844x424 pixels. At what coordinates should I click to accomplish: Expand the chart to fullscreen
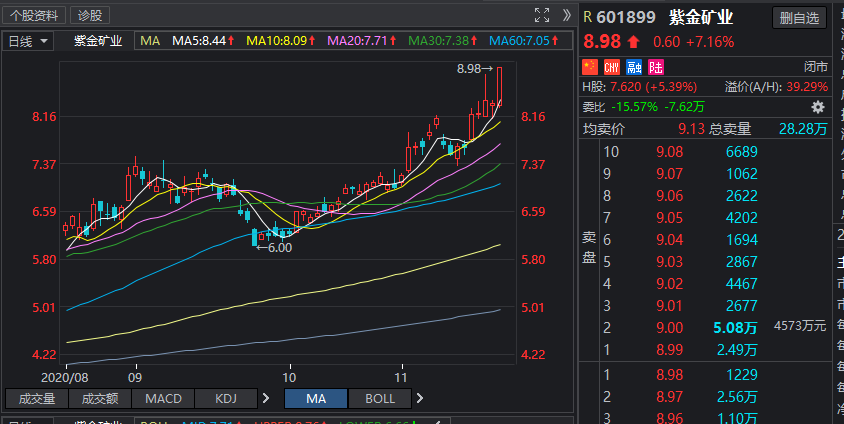coord(542,16)
